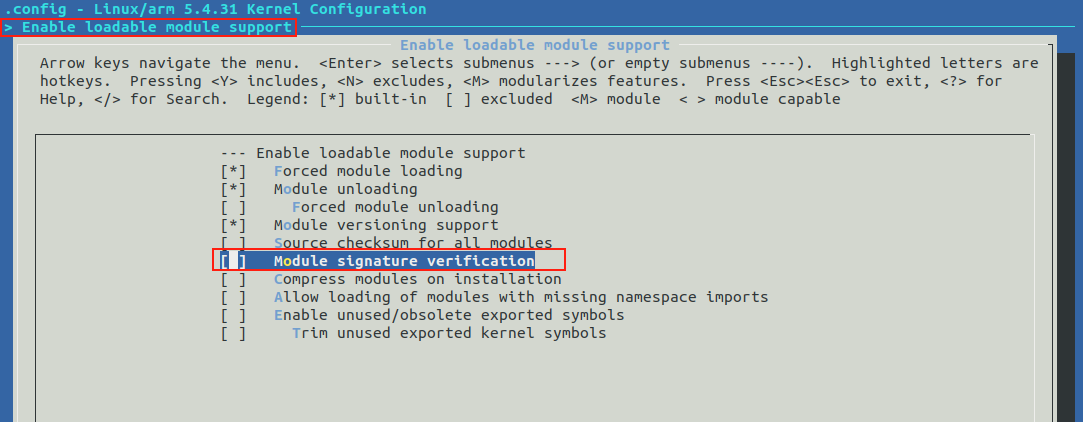
Task: Select Source checksum for all modules entry
Action: tap(413, 243)
